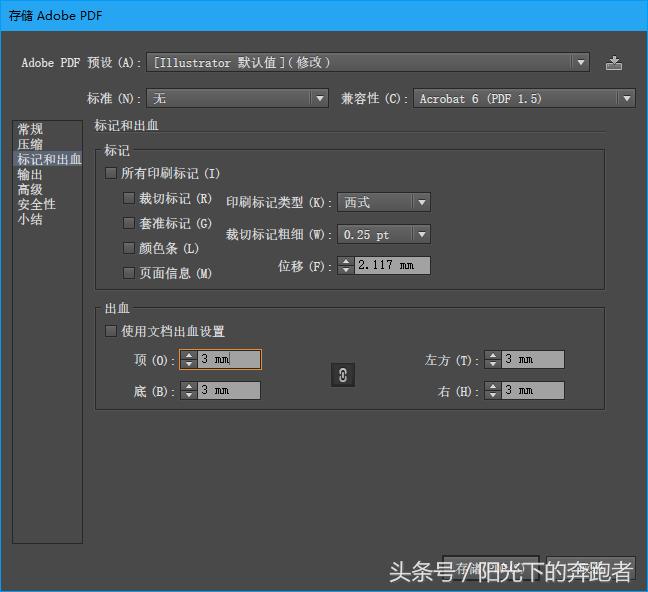The width and height of the screenshot is (648, 592).
Task: Open the 标准 (N) dropdown
Action: pyautogui.click(x=238, y=98)
